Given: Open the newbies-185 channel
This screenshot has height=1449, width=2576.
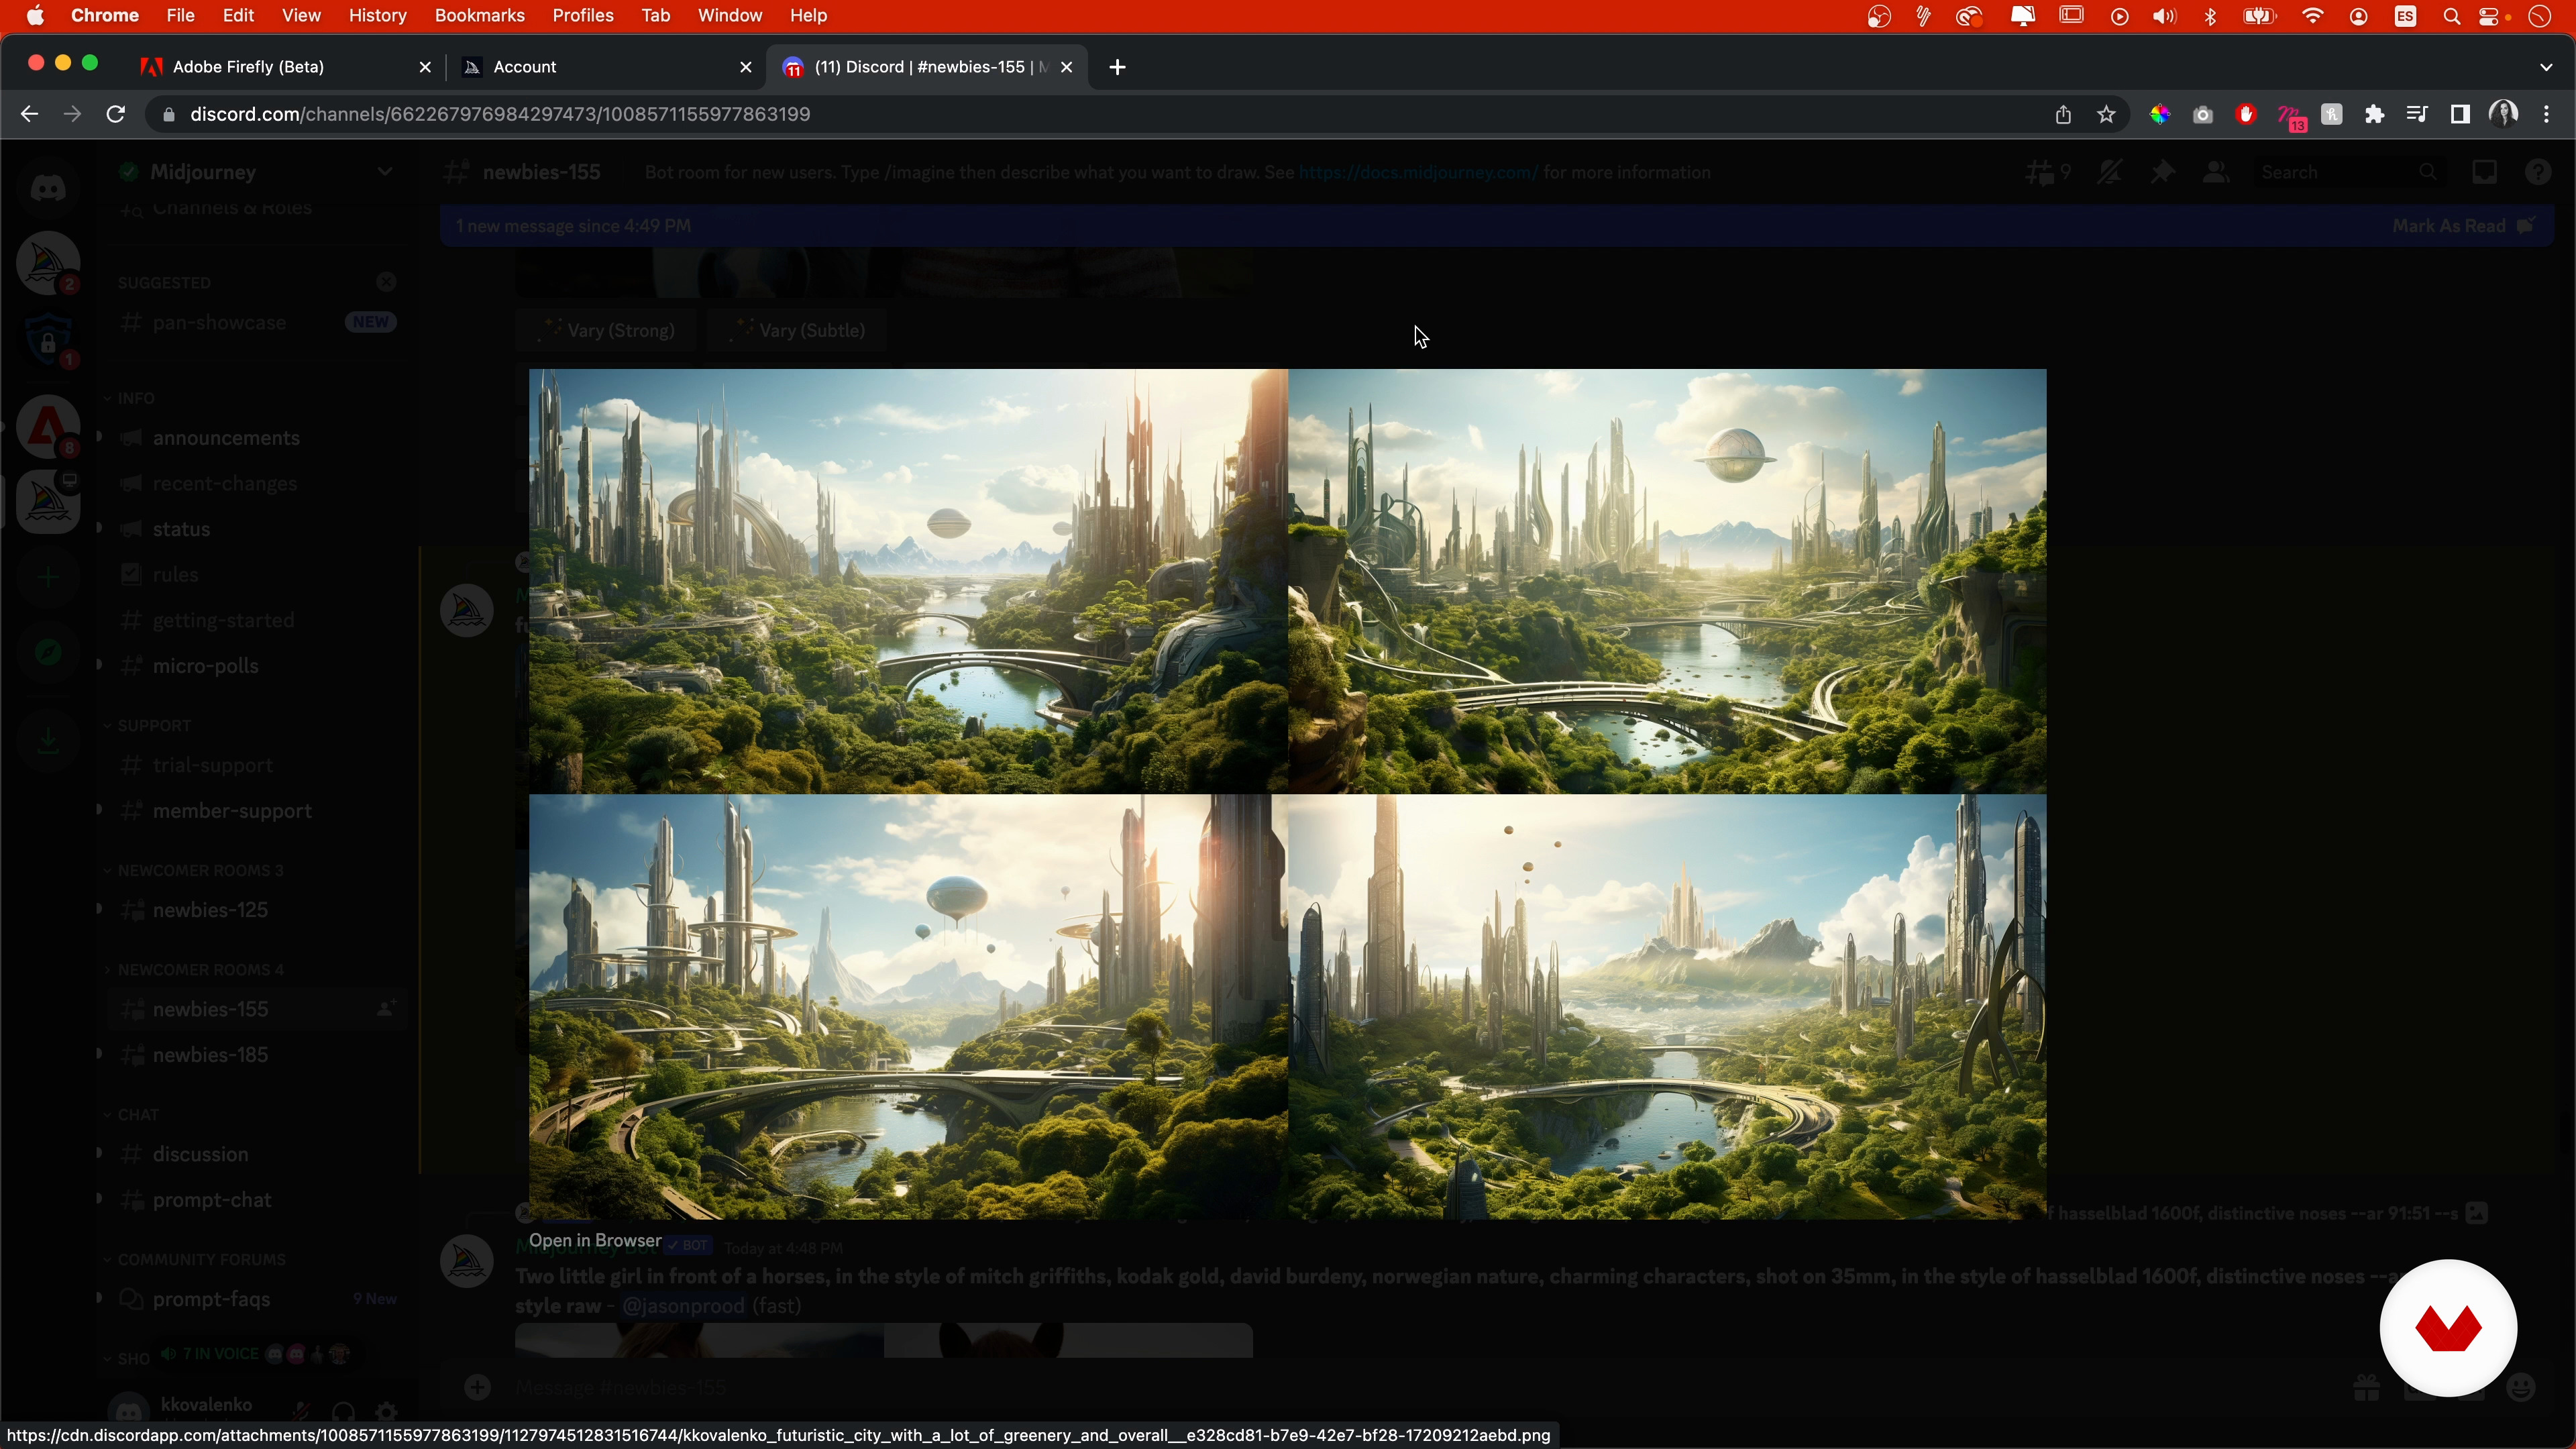Looking at the screenshot, I should point(210,1055).
